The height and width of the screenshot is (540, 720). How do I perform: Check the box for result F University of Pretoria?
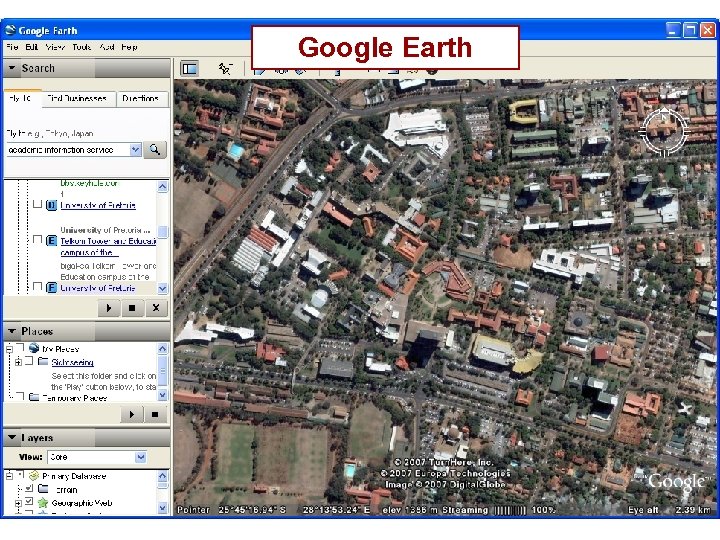[x=38, y=287]
